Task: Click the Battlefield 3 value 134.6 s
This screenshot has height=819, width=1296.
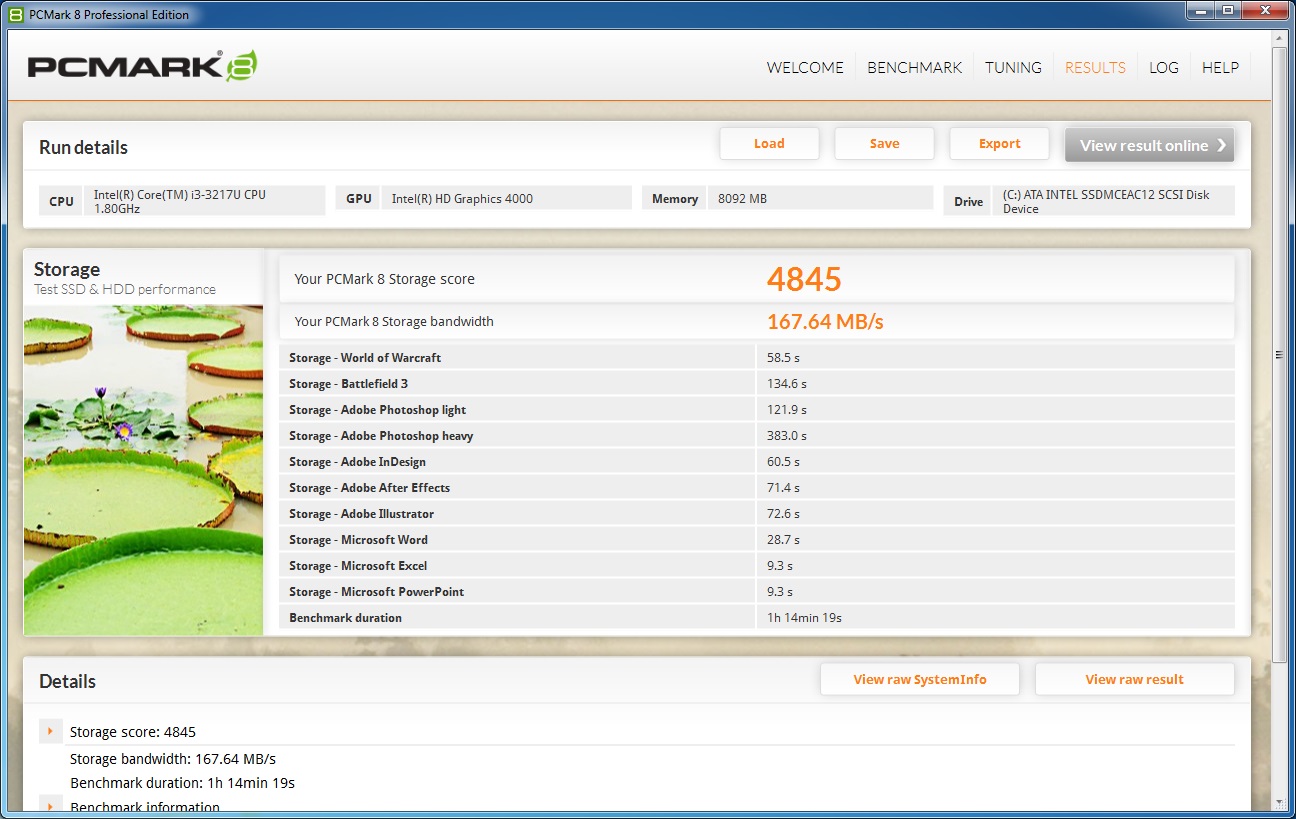Action: coord(786,384)
